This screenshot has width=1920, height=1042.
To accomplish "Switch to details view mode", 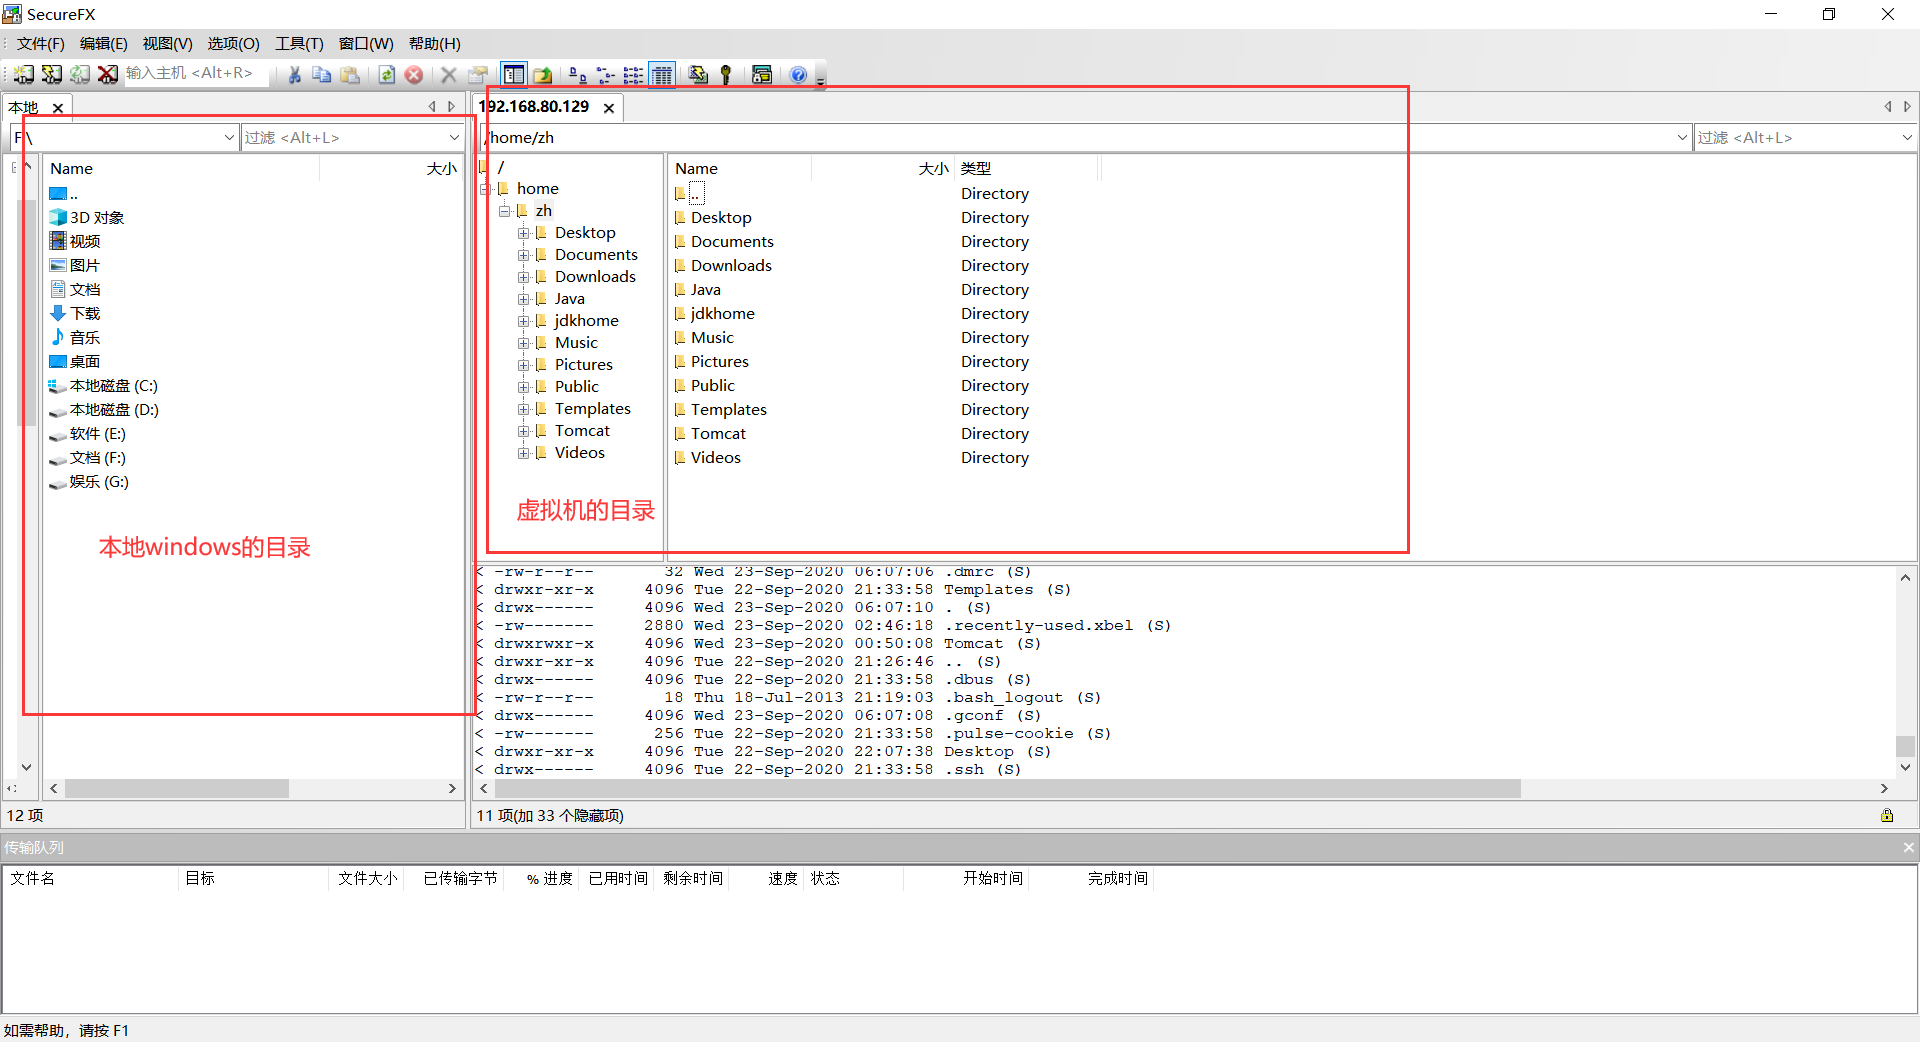I will point(662,74).
